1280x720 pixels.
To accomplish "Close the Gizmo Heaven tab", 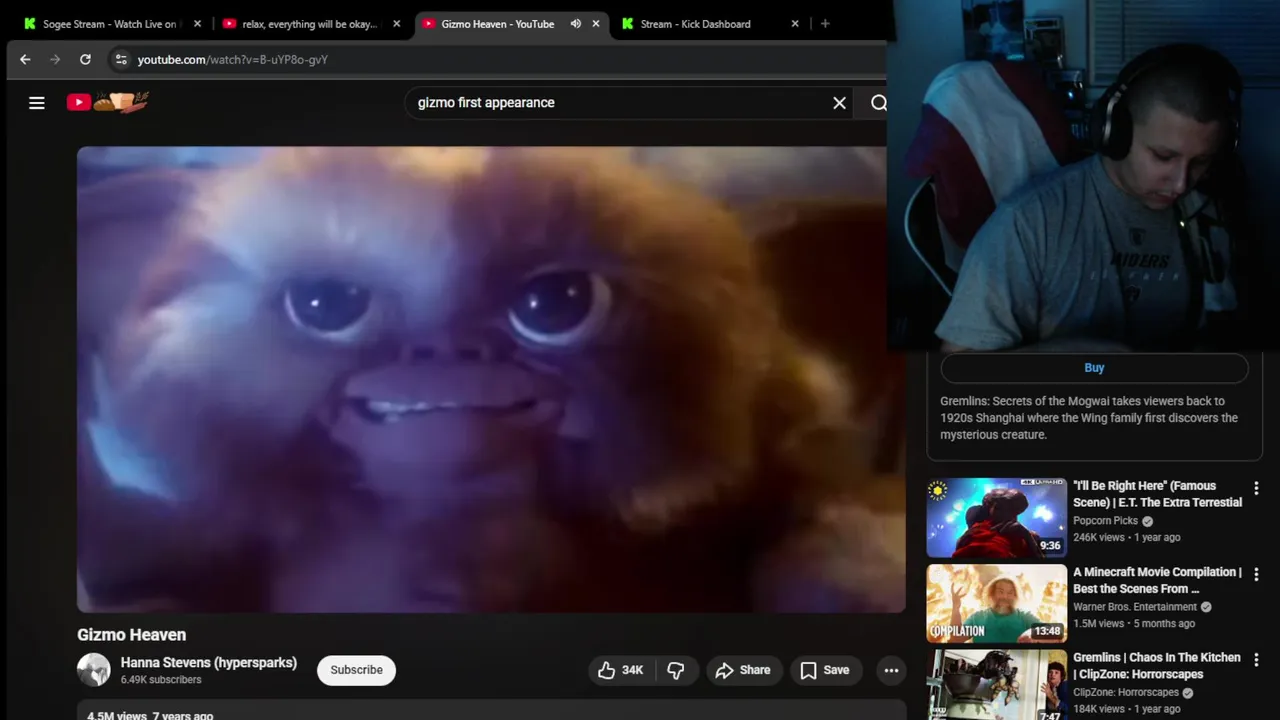I will click(x=597, y=24).
